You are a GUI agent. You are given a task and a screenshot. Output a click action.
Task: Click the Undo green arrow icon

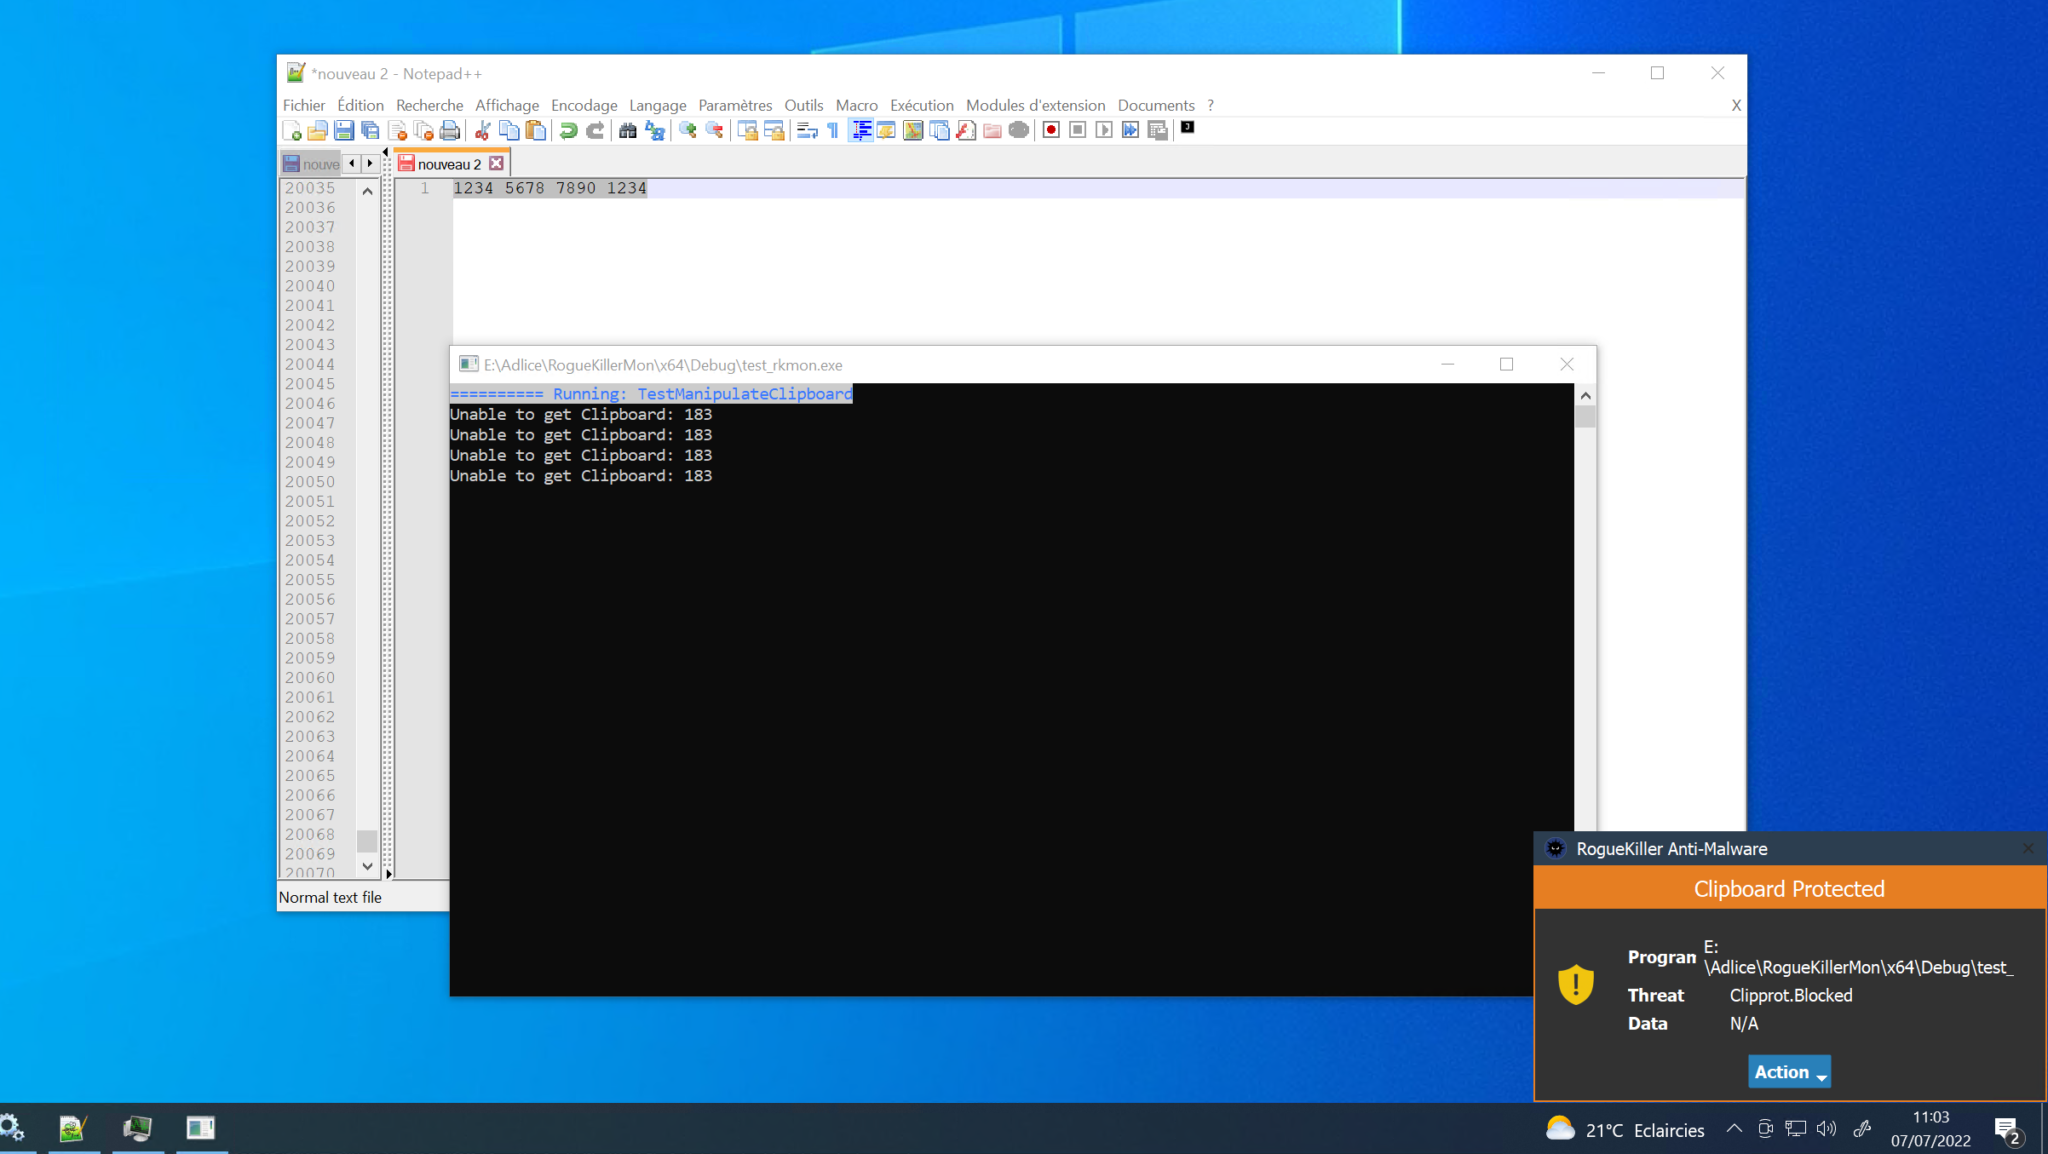(x=568, y=130)
